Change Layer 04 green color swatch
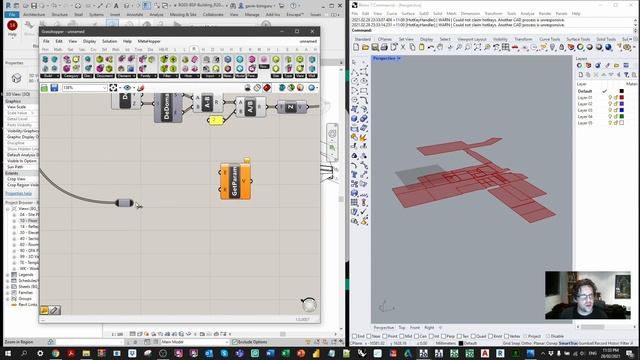 [622, 116]
